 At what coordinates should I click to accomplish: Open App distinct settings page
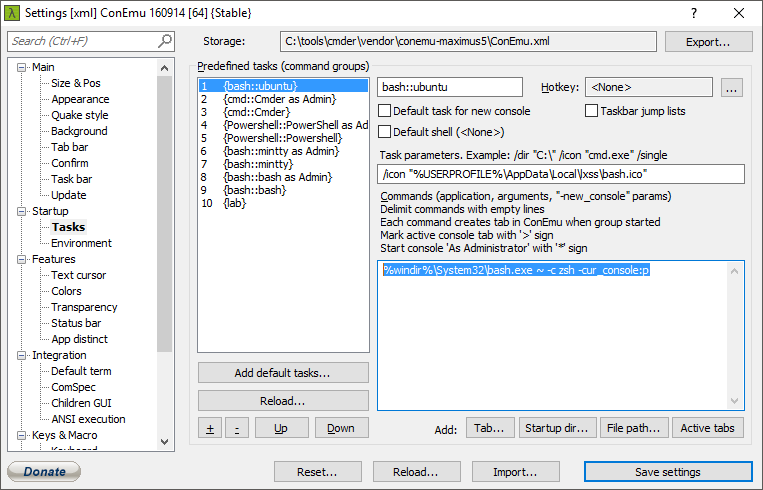(x=79, y=339)
